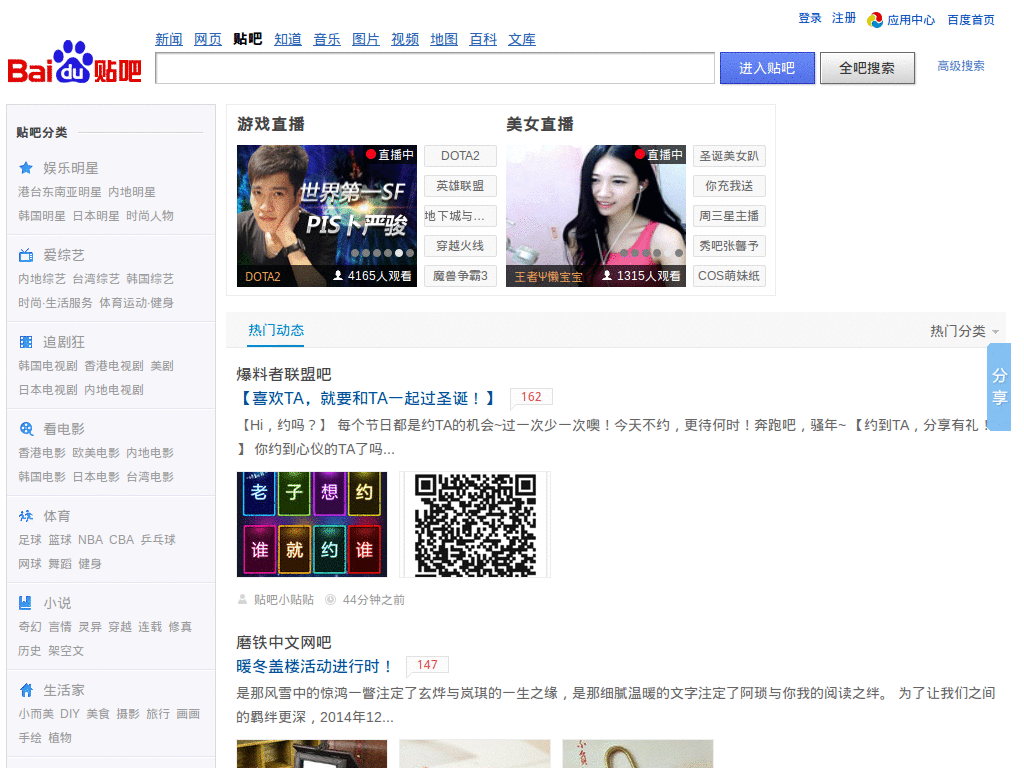Click the author icon beside 贴吧小贴贴
Screen dimensions: 1024x768
(242, 600)
